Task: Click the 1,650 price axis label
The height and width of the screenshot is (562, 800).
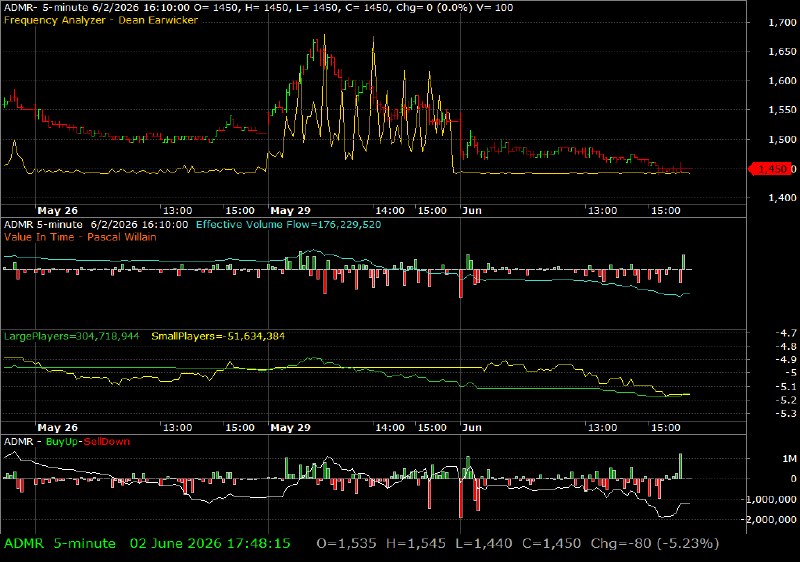Action: coord(782,52)
